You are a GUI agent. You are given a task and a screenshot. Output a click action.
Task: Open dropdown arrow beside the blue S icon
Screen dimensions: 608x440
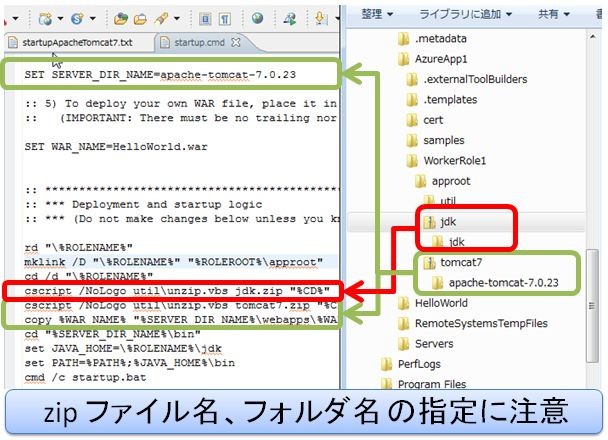pyautogui.click(x=93, y=18)
